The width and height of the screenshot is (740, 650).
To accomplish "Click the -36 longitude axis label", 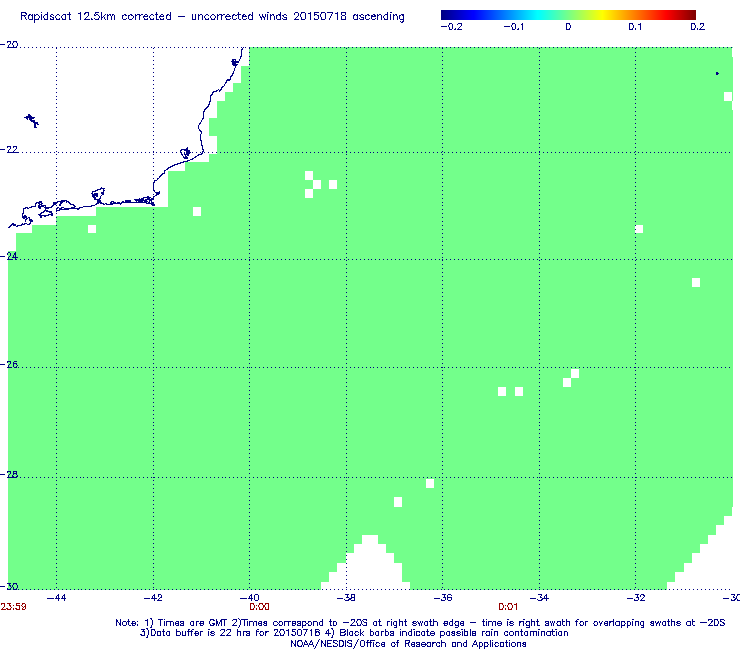I will (x=442, y=598).
